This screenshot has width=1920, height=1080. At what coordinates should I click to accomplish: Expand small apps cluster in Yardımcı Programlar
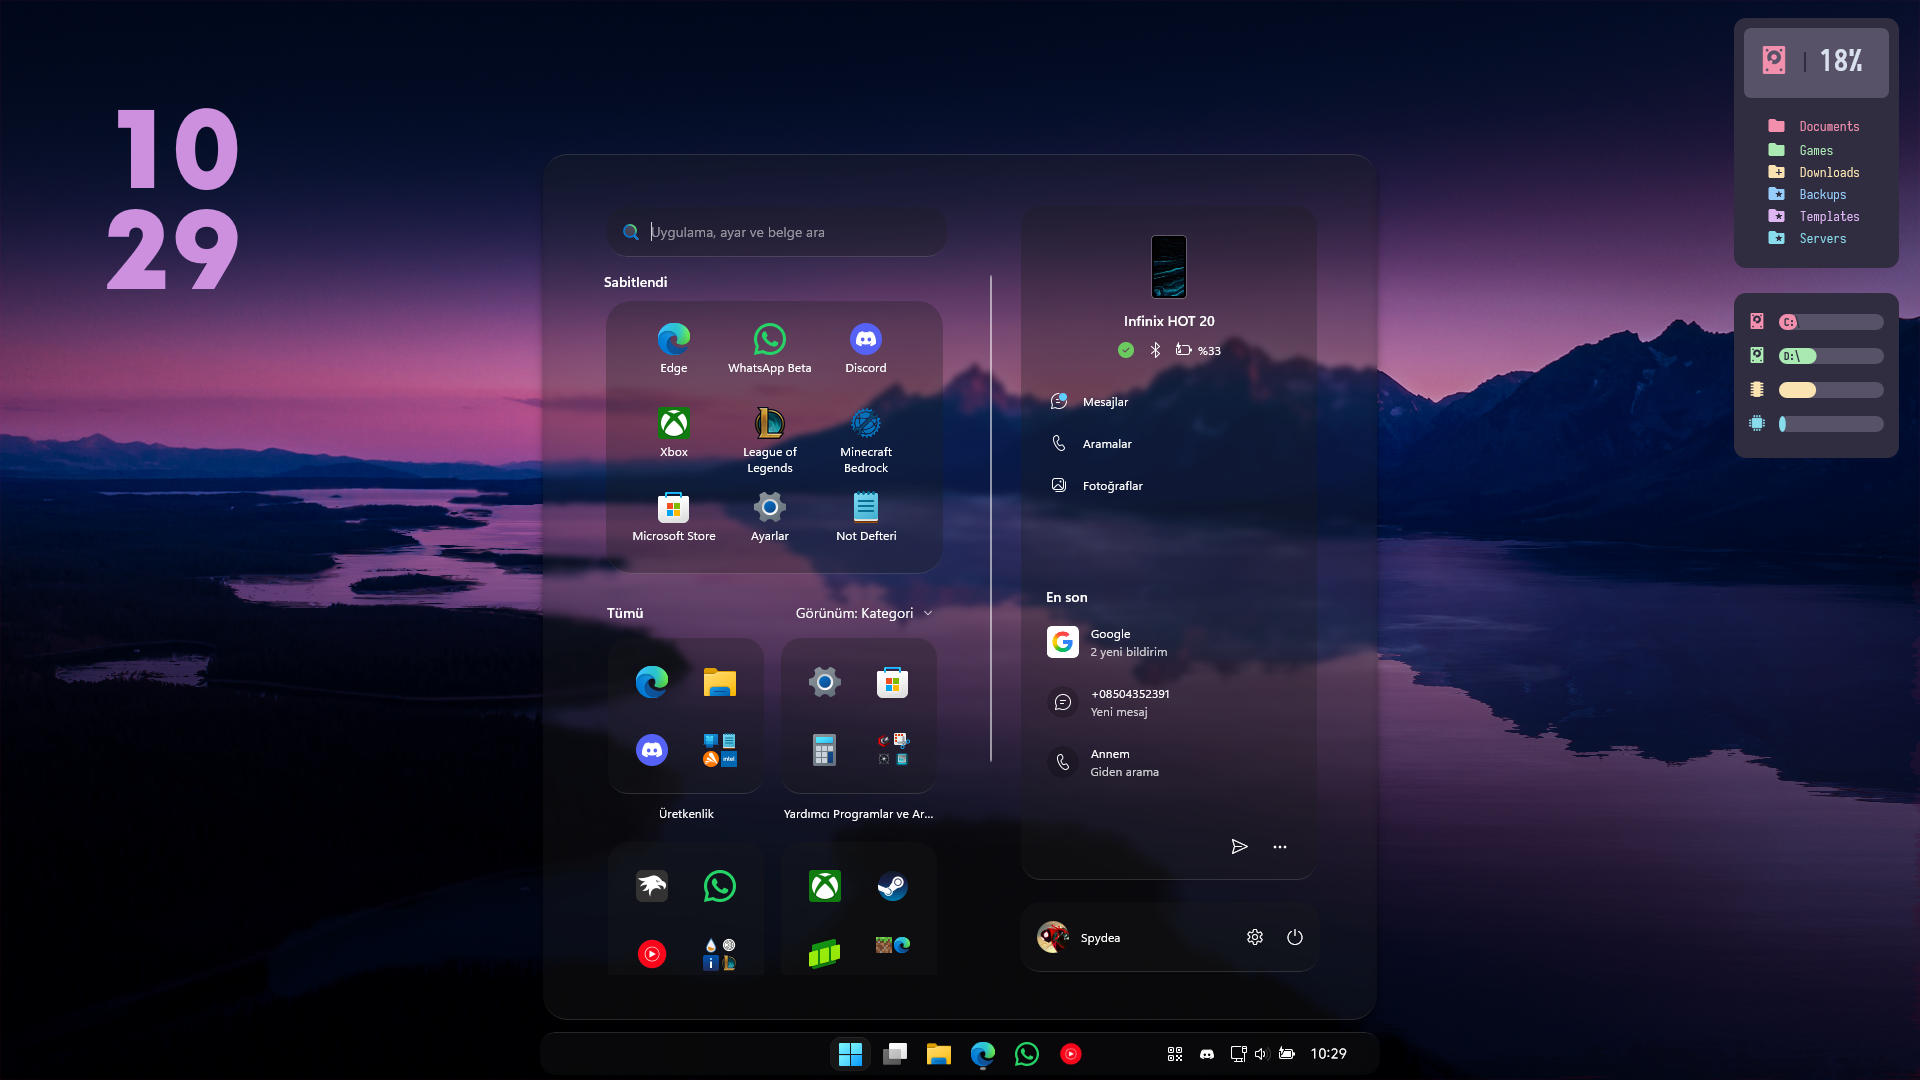(892, 750)
